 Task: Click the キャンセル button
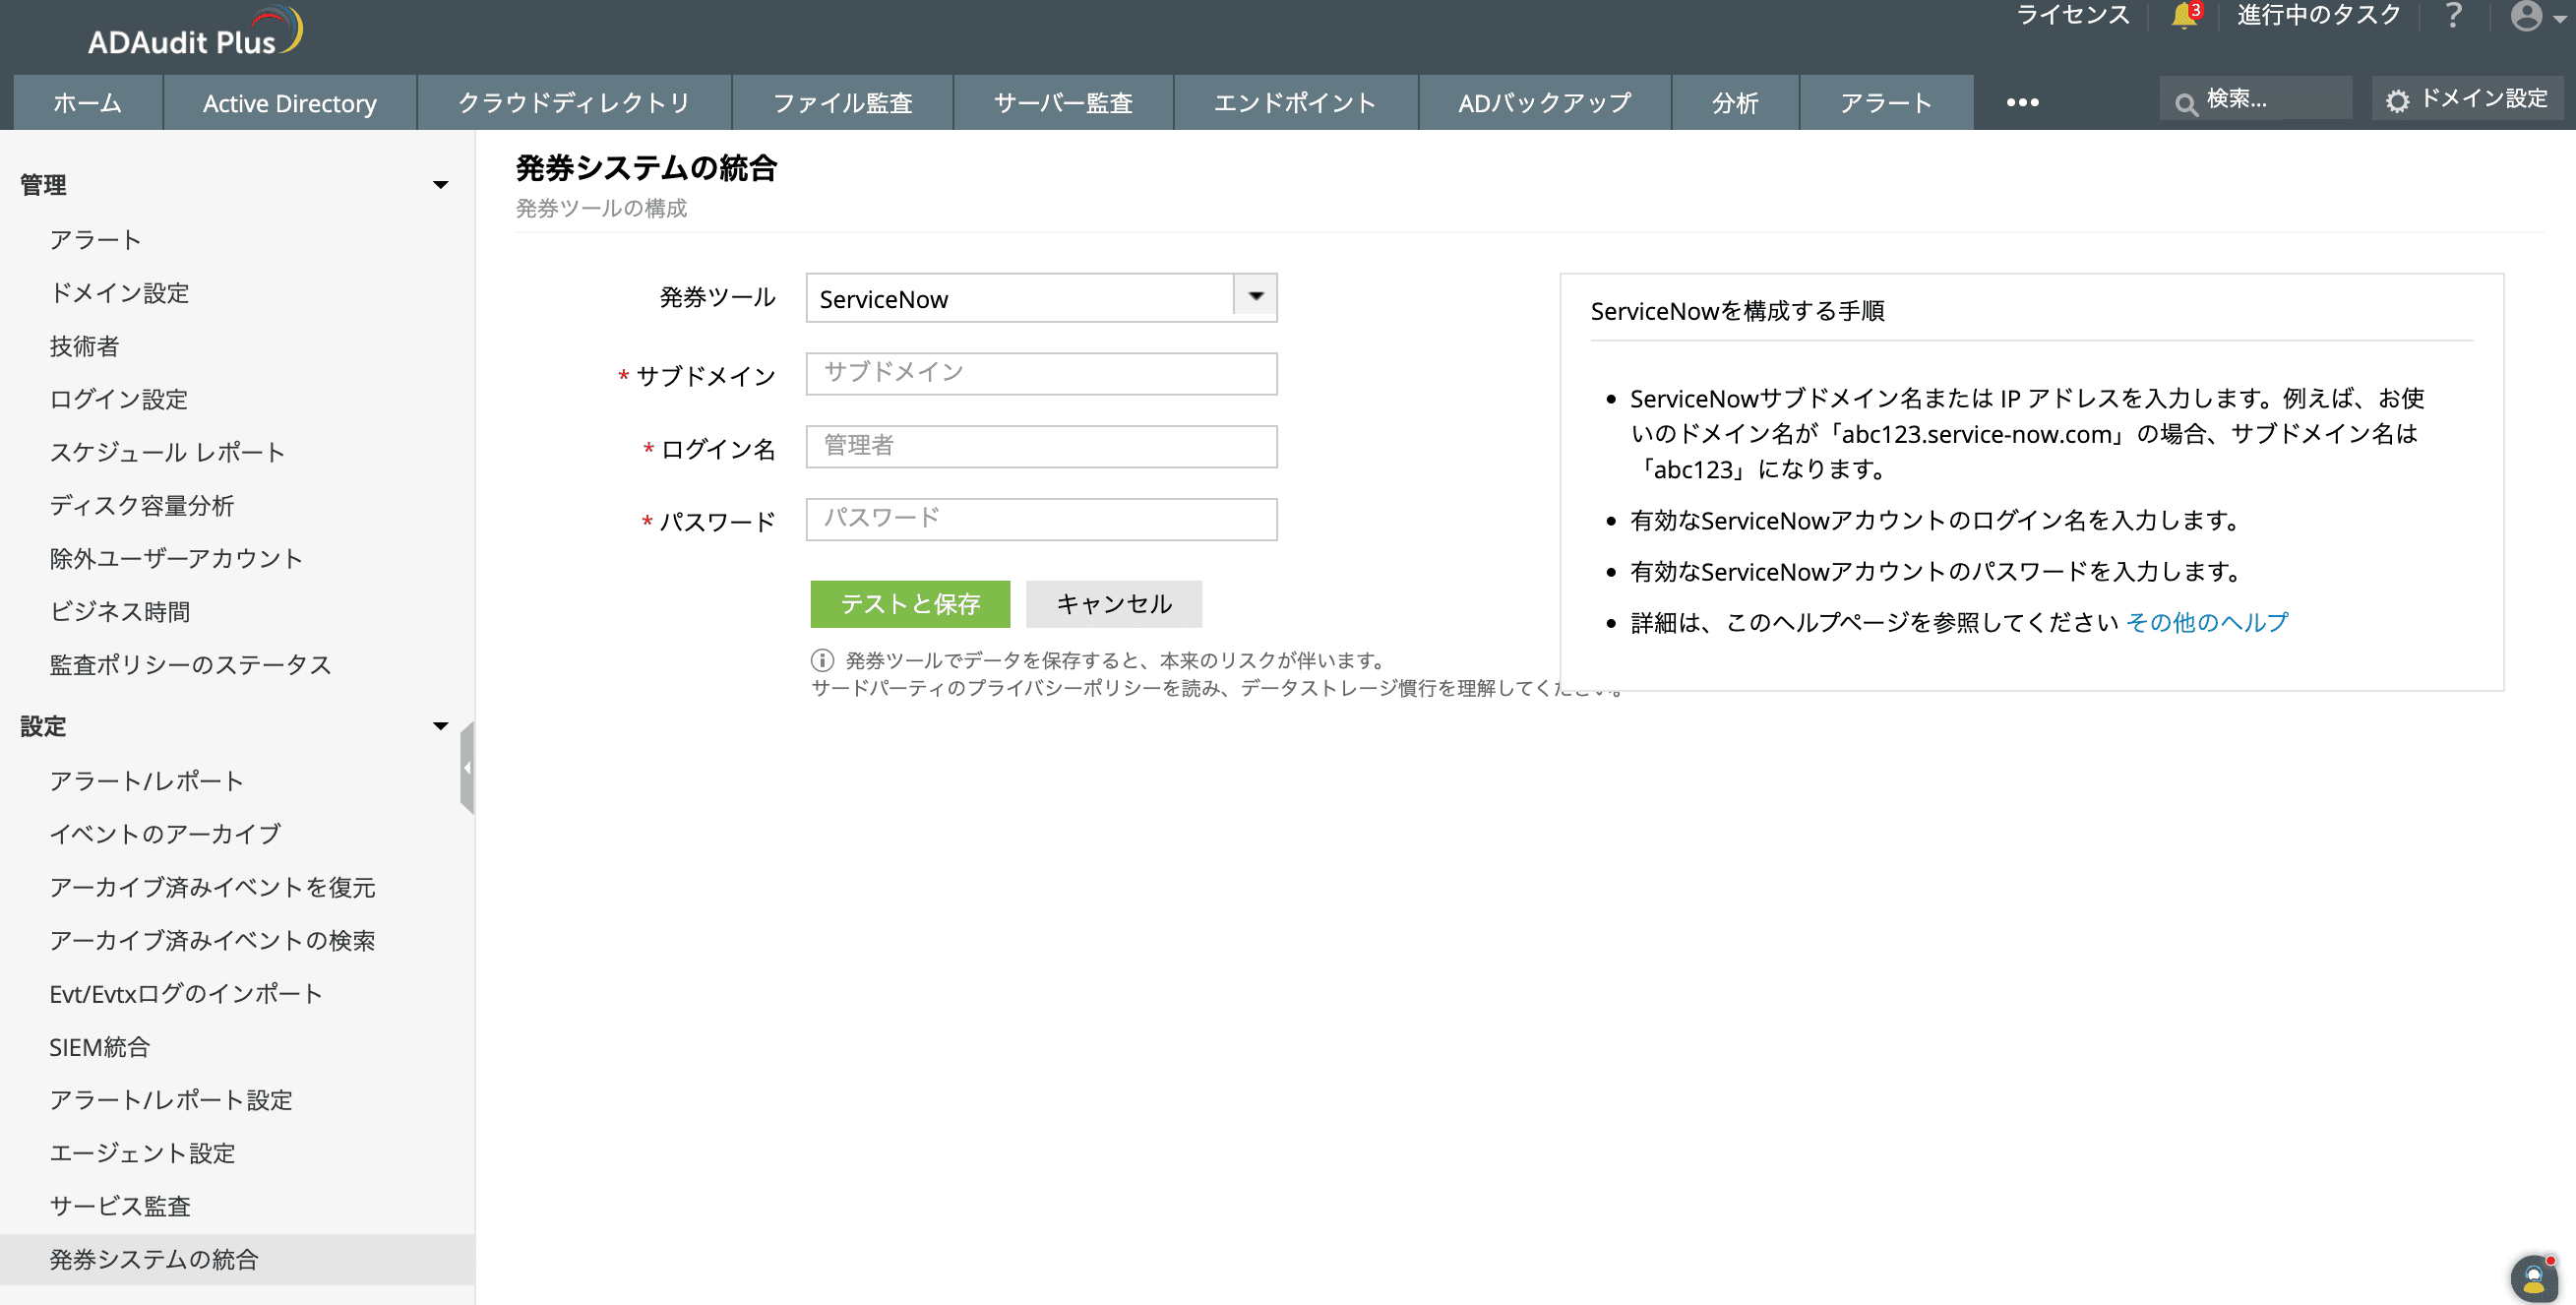[1113, 604]
